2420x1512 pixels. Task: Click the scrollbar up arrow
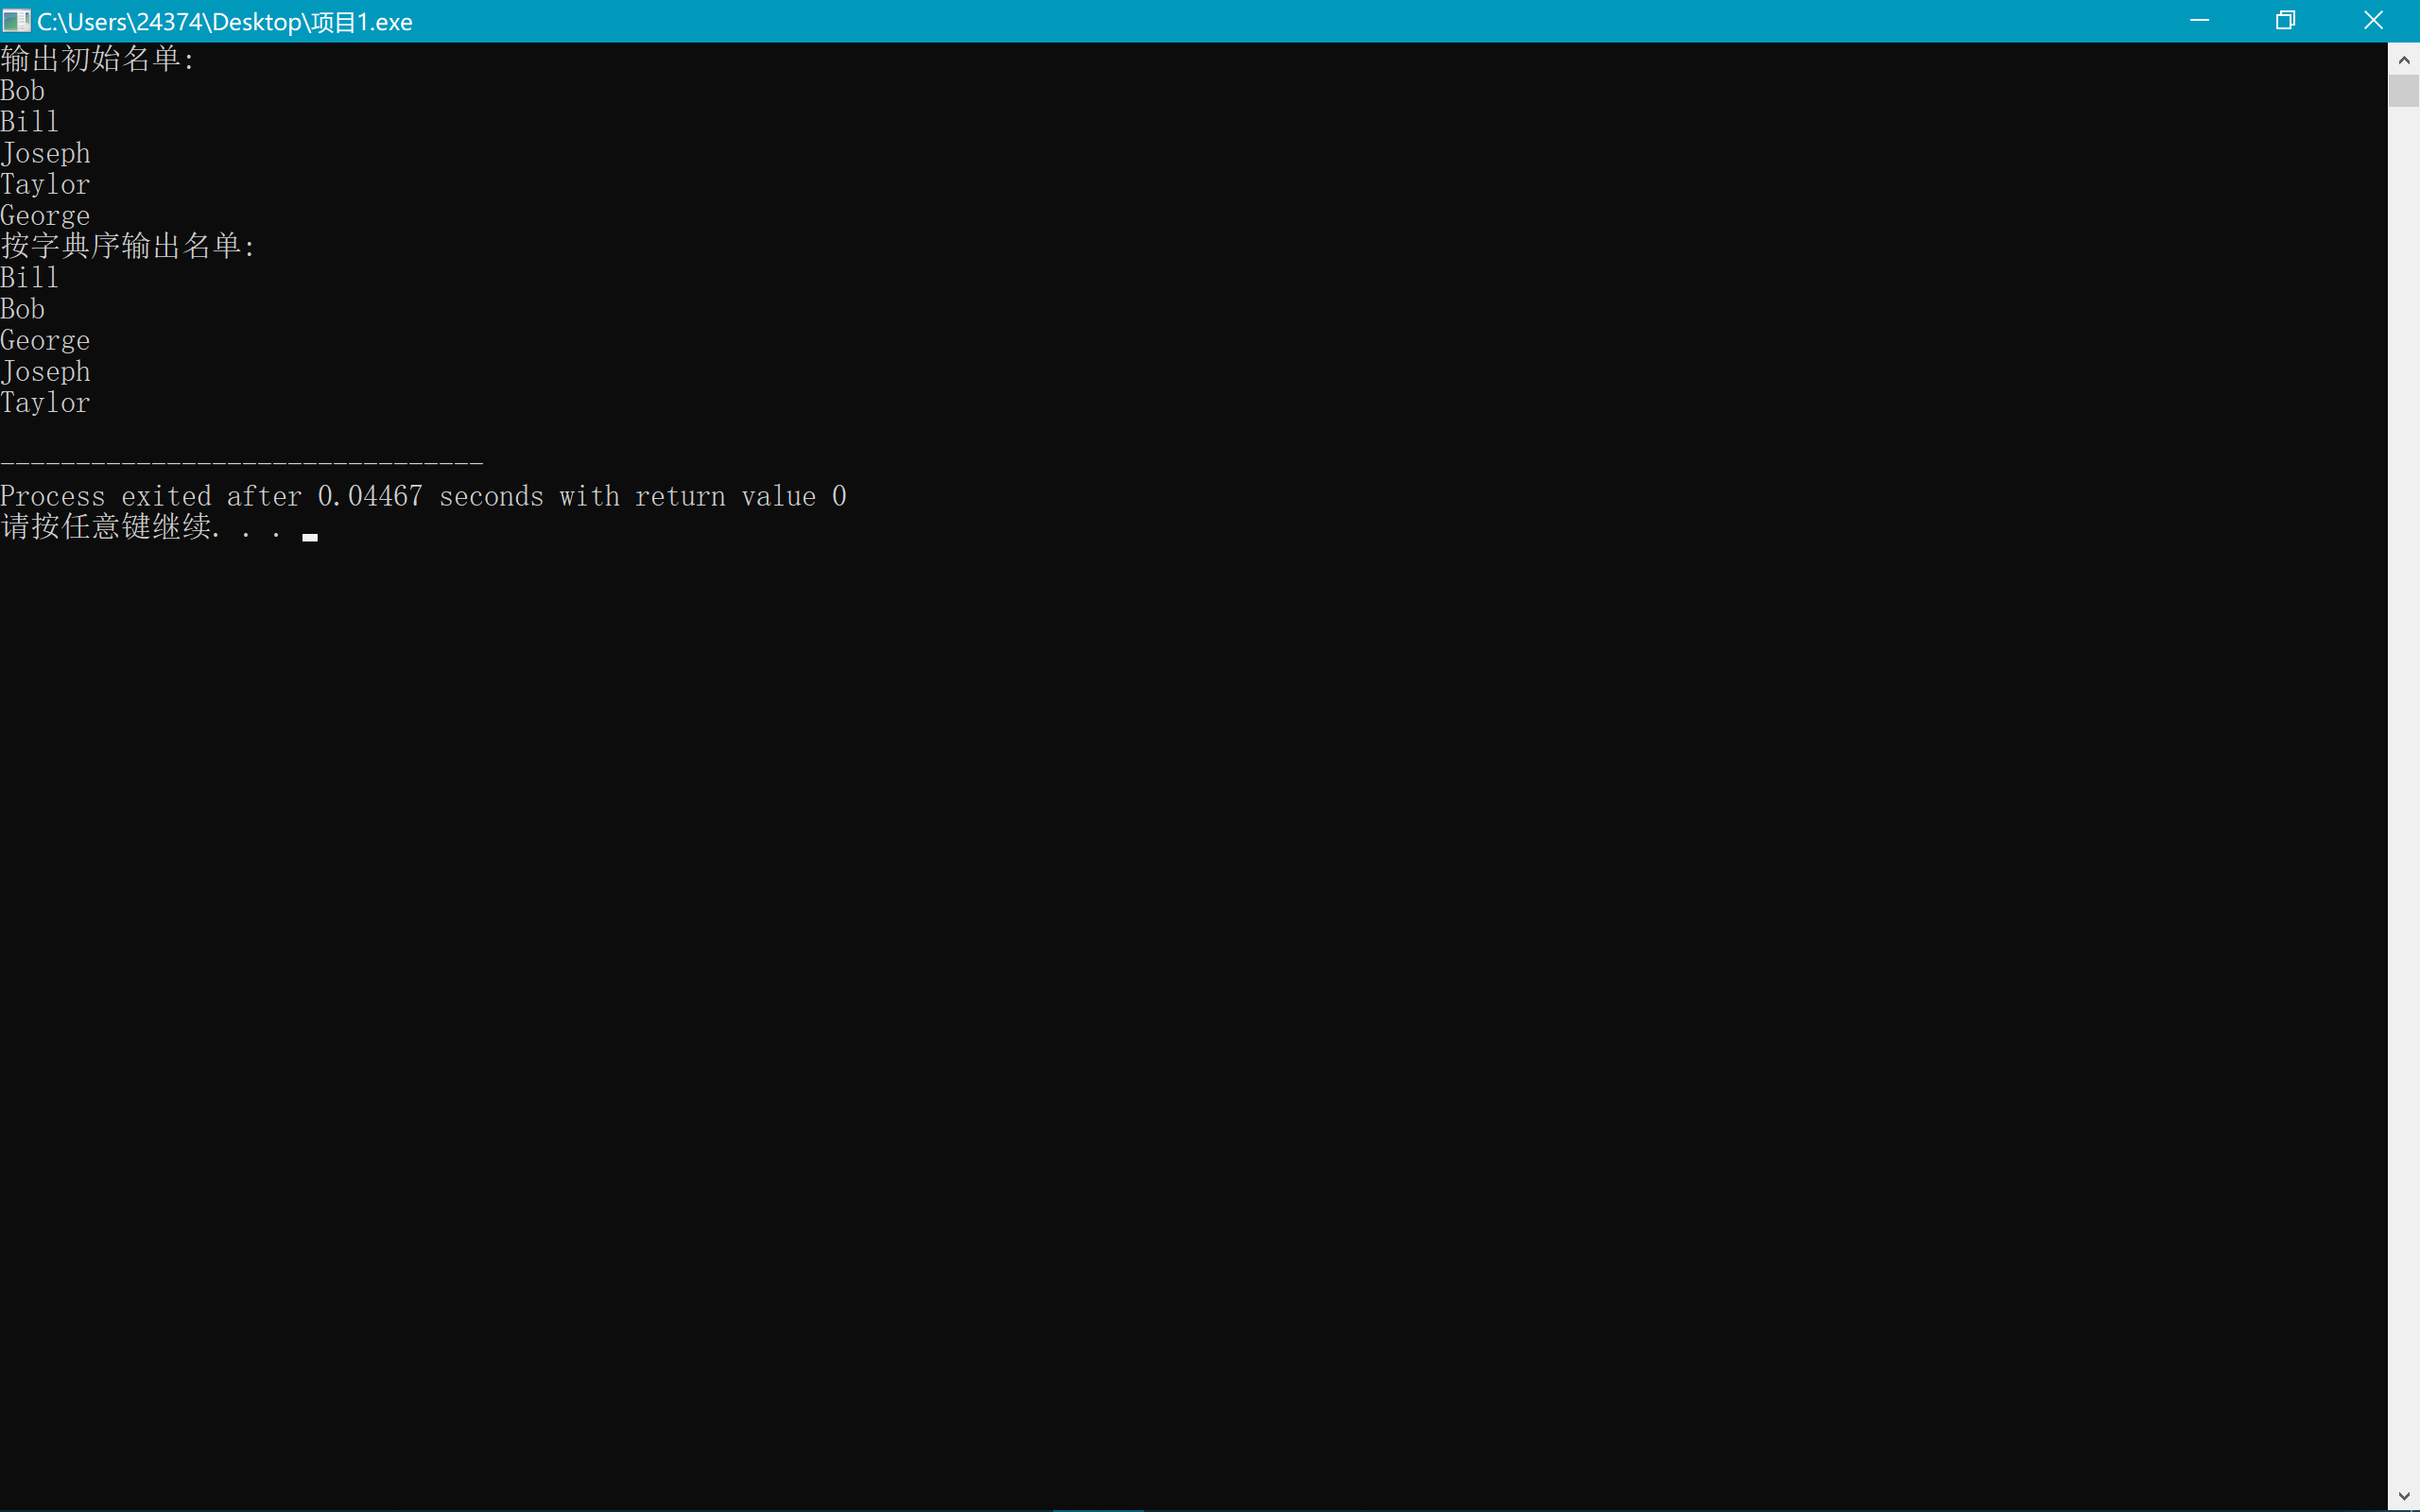point(2404,60)
